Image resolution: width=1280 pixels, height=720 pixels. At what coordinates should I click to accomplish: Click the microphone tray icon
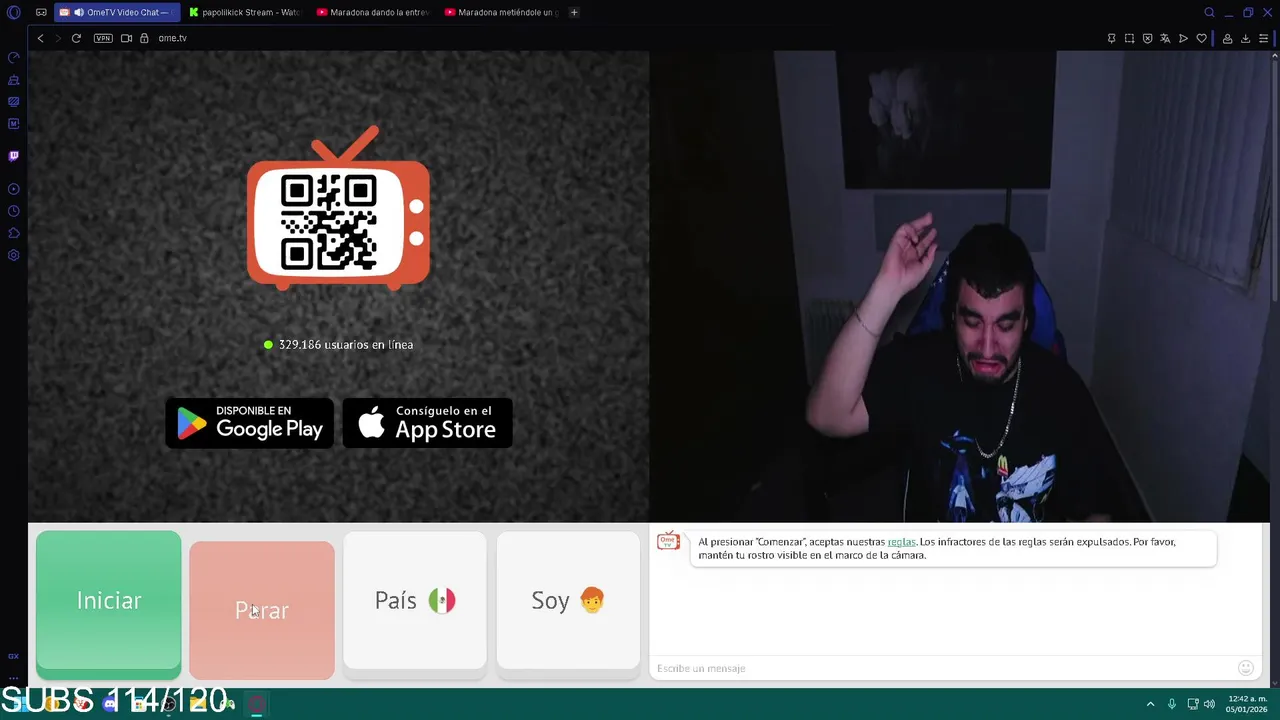pyautogui.click(x=1172, y=704)
